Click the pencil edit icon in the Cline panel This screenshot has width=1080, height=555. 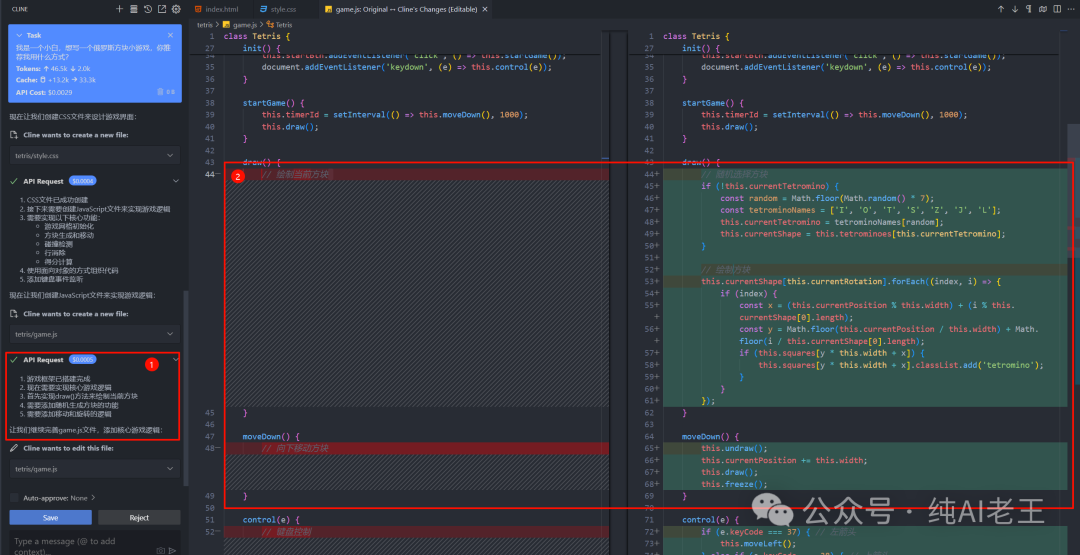(14, 448)
